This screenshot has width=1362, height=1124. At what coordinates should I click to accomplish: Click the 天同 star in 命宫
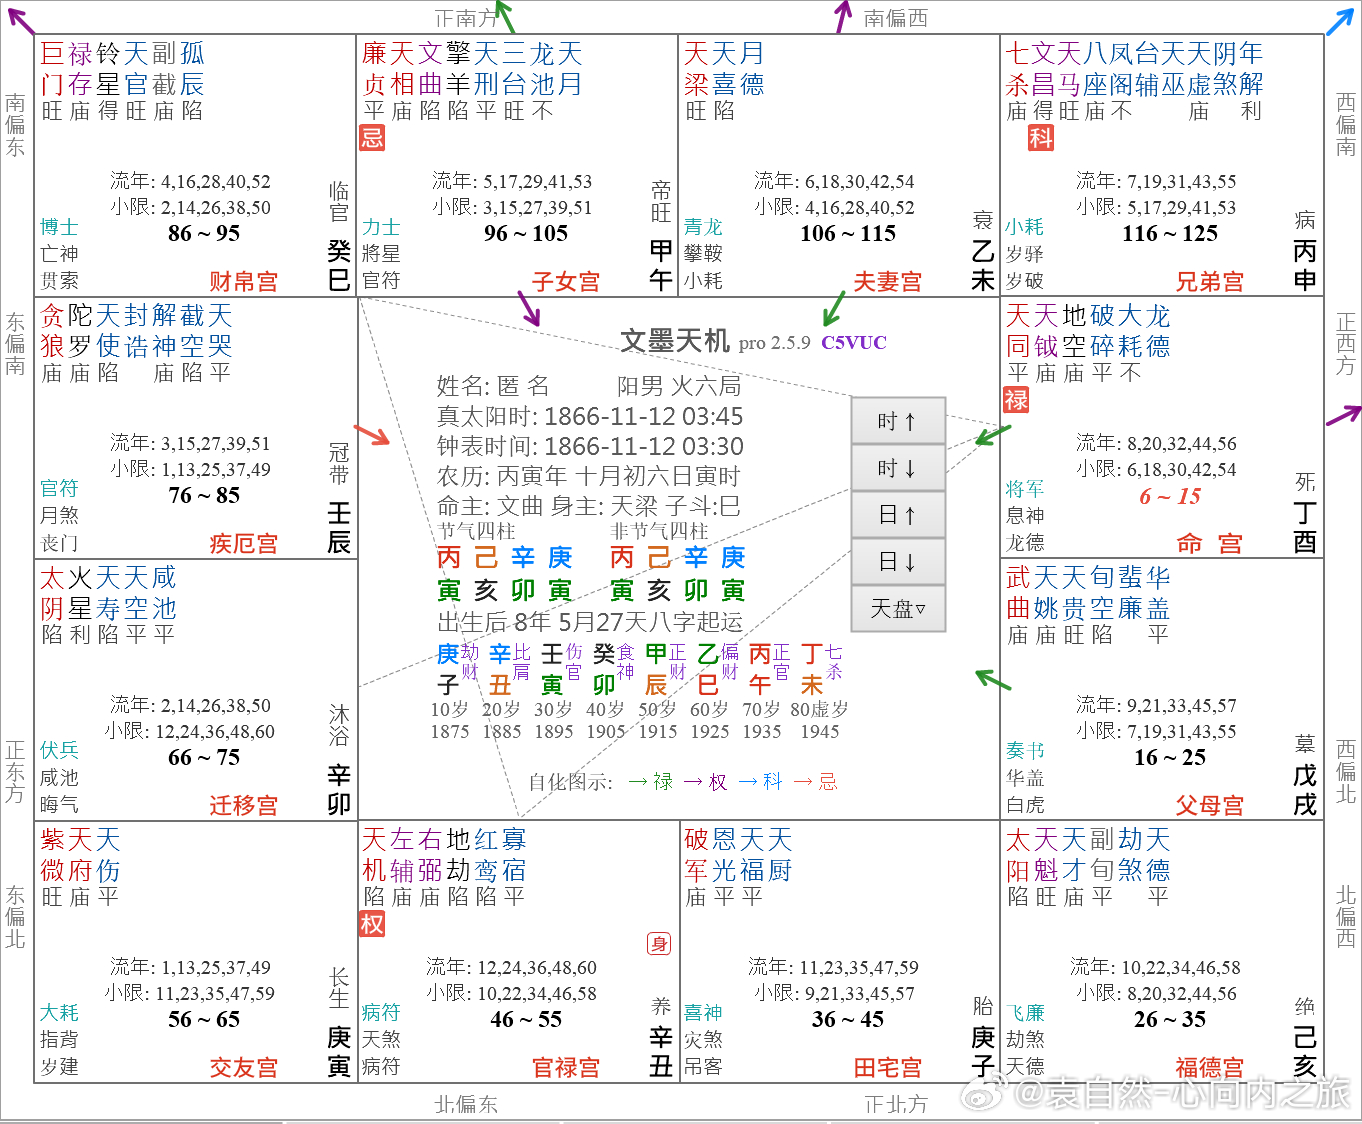point(1018,331)
